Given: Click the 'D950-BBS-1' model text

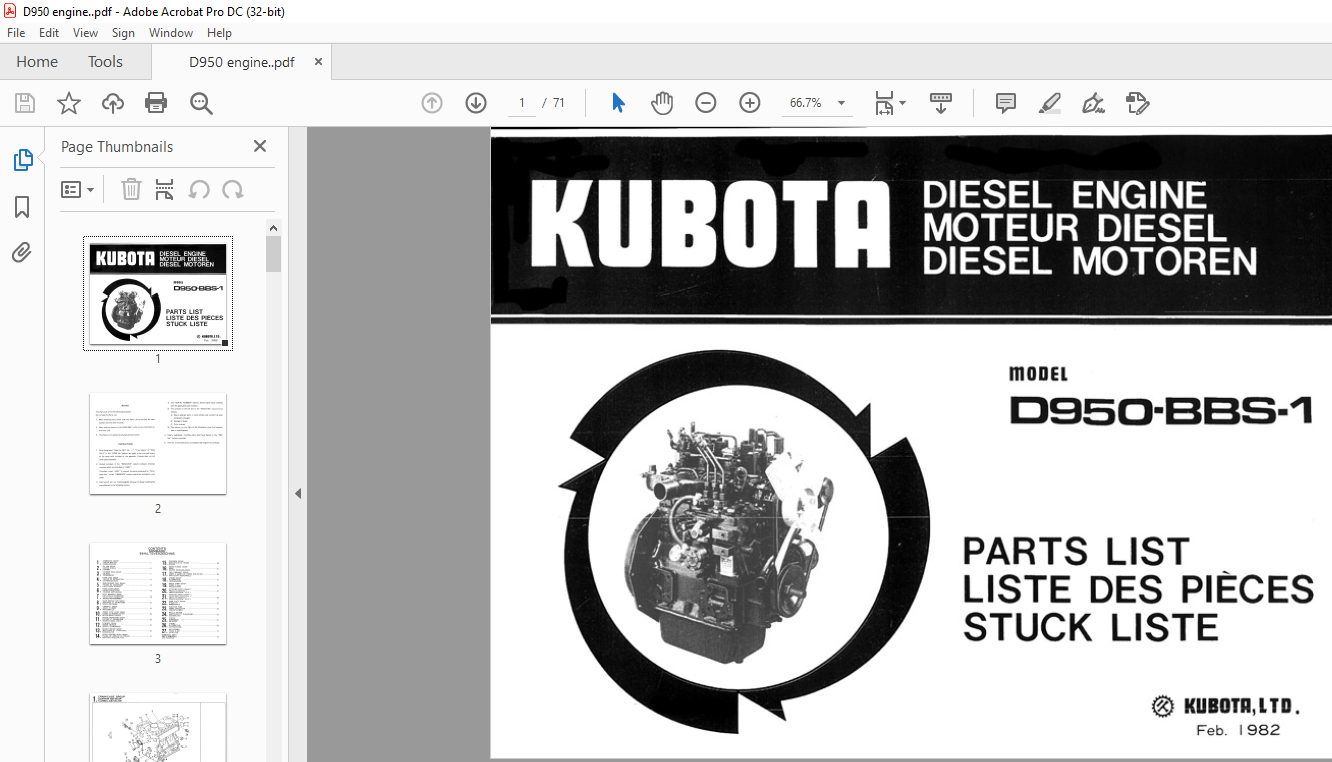Looking at the screenshot, I should click(1161, 411).
